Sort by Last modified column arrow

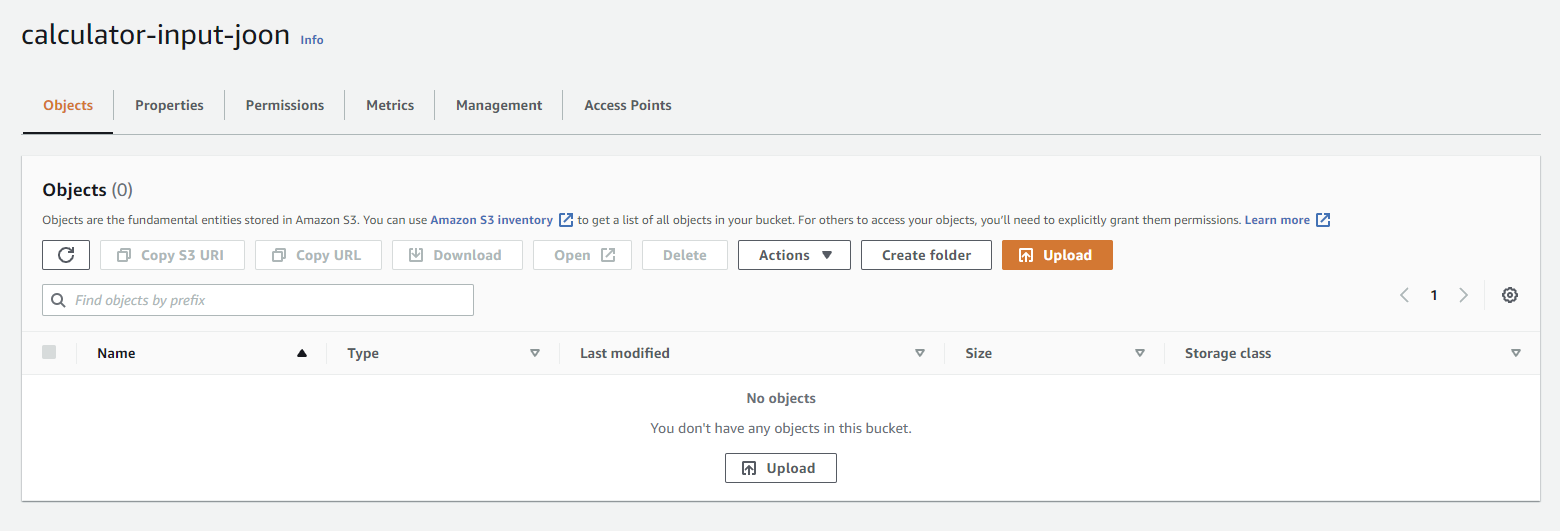coord(920,353)
